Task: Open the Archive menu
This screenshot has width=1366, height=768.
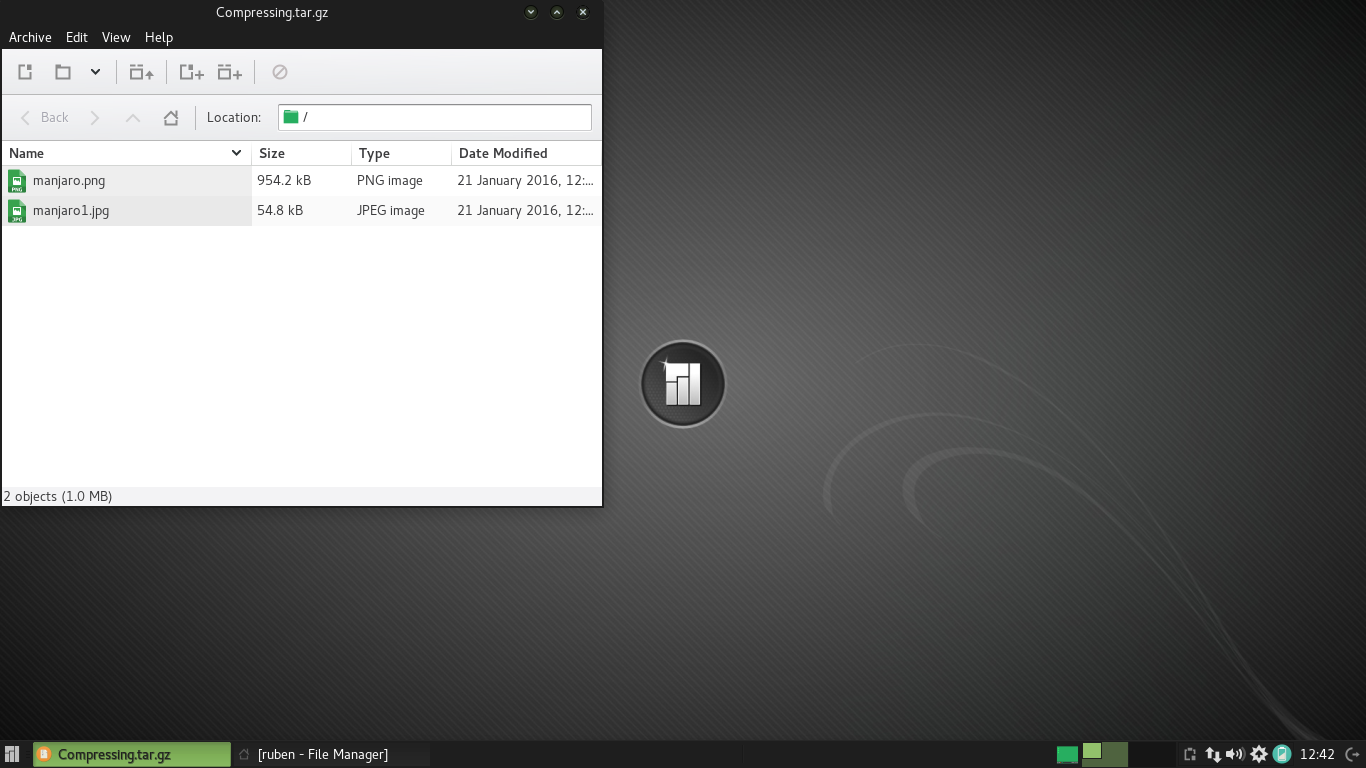Action: tap(30, 37)
